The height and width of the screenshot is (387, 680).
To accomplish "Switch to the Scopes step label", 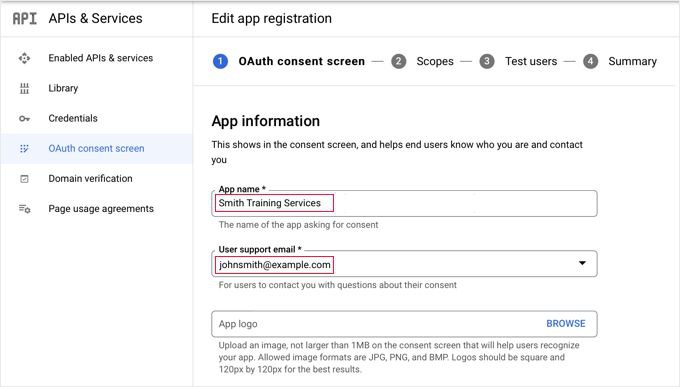I will [x=435, y=61].
